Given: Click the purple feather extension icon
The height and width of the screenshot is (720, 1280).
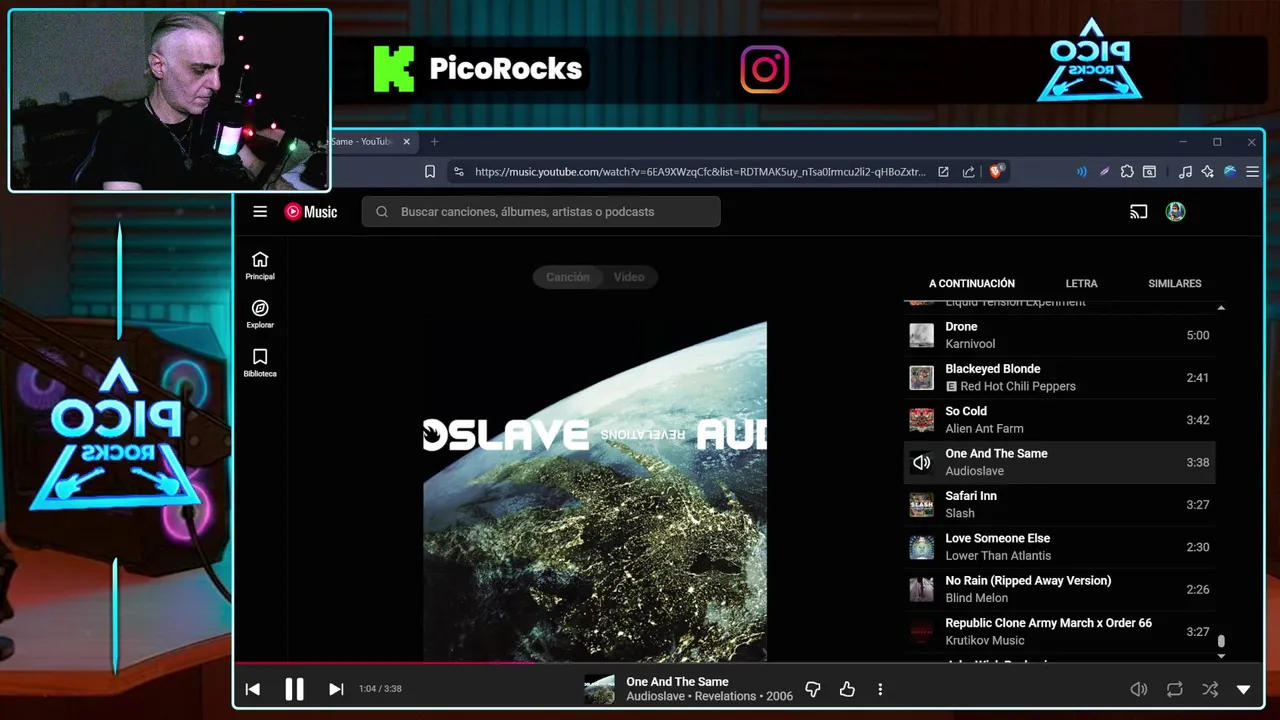Looking at the screenshot, I should click(1104, 172).
